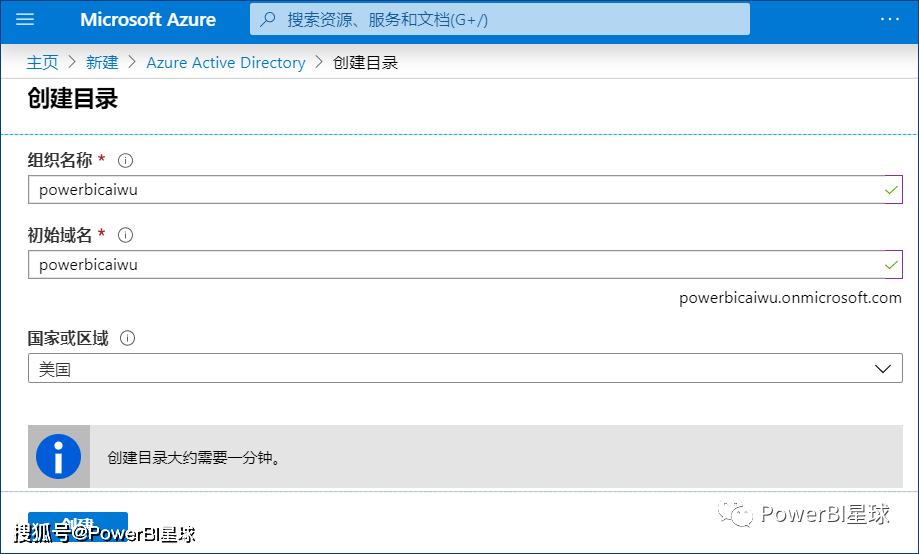This screenshot has width=919, height=554.
Task: Click the 创建目录 page heading
Action: tap(73, 98)
